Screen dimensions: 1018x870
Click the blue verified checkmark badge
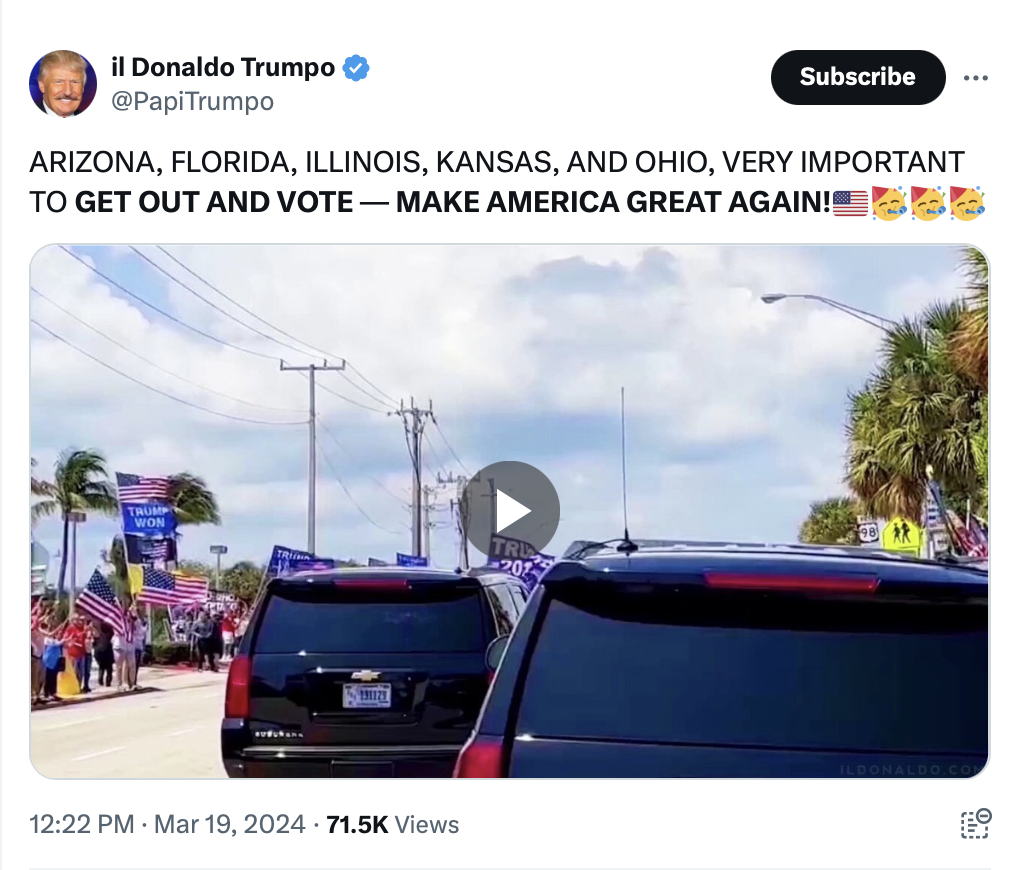pos(356,68)
